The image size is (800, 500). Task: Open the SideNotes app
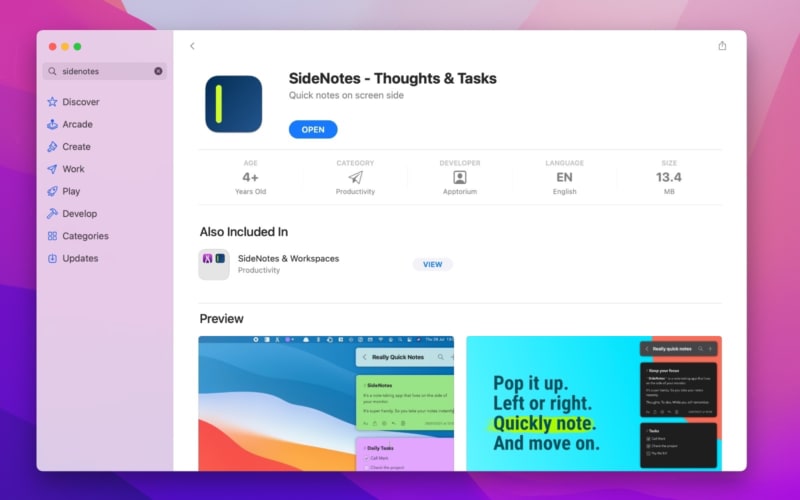tap(313, 130)
